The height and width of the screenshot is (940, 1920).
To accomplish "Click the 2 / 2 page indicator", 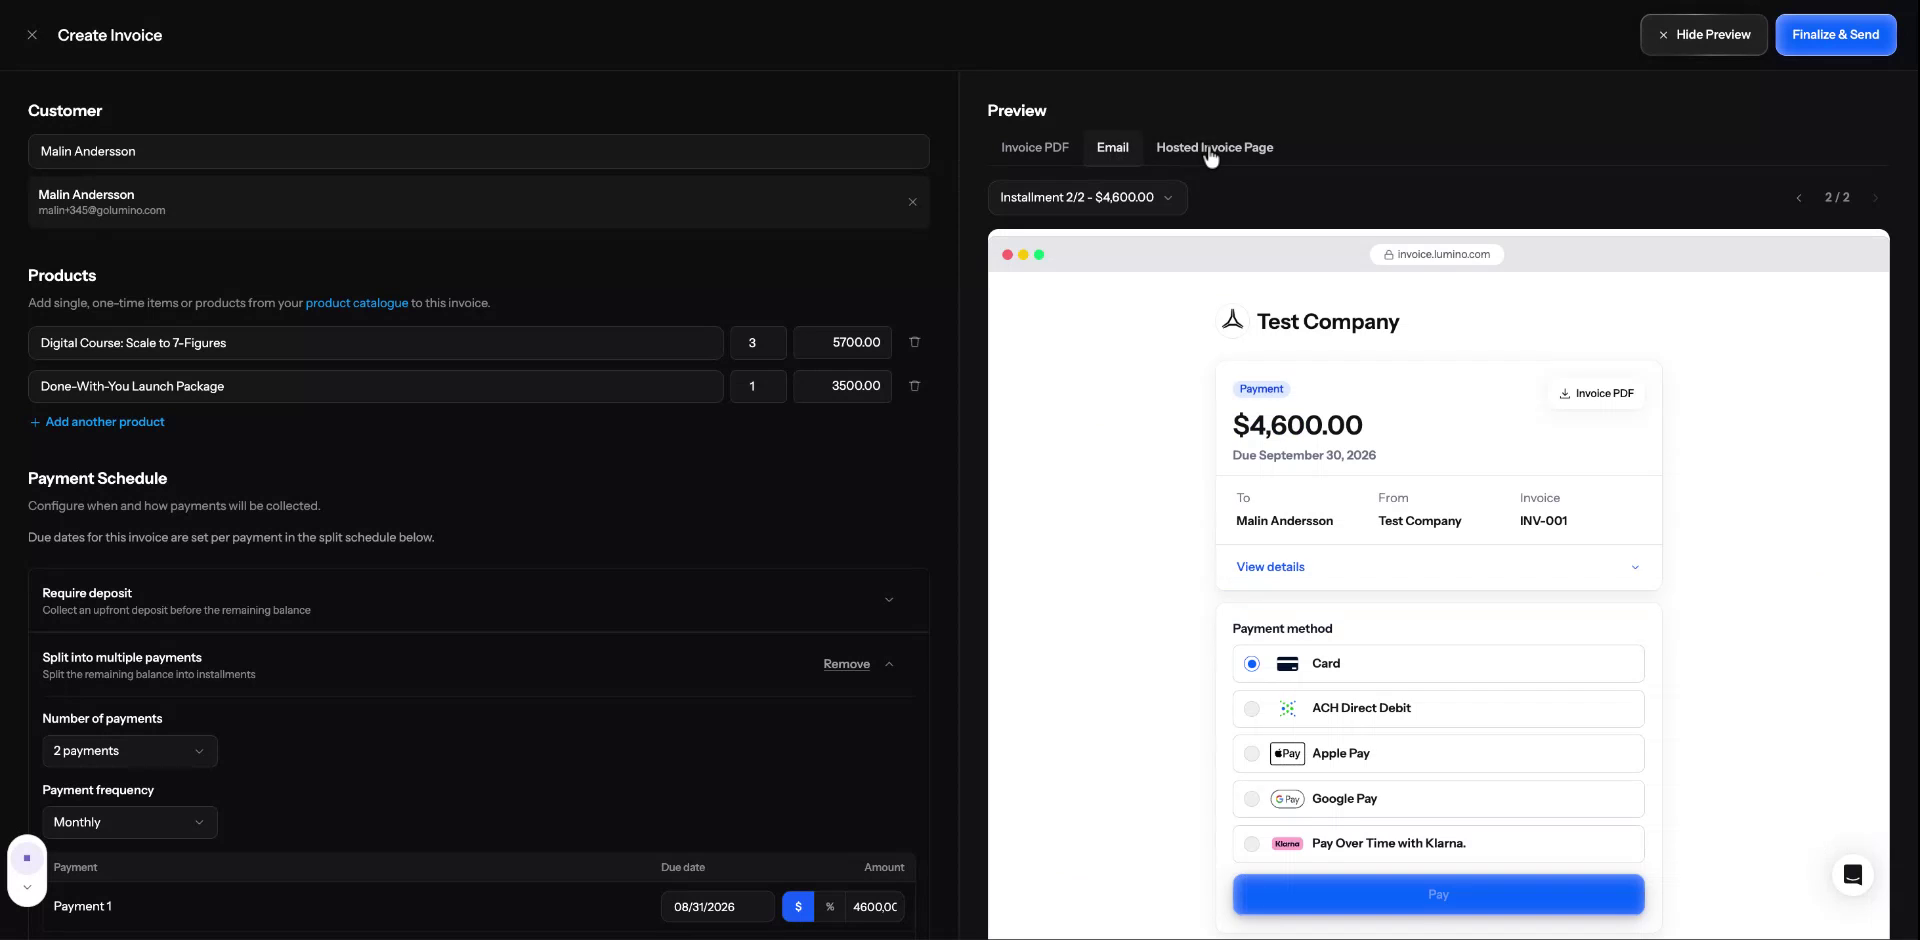I will coord(1837,198).
